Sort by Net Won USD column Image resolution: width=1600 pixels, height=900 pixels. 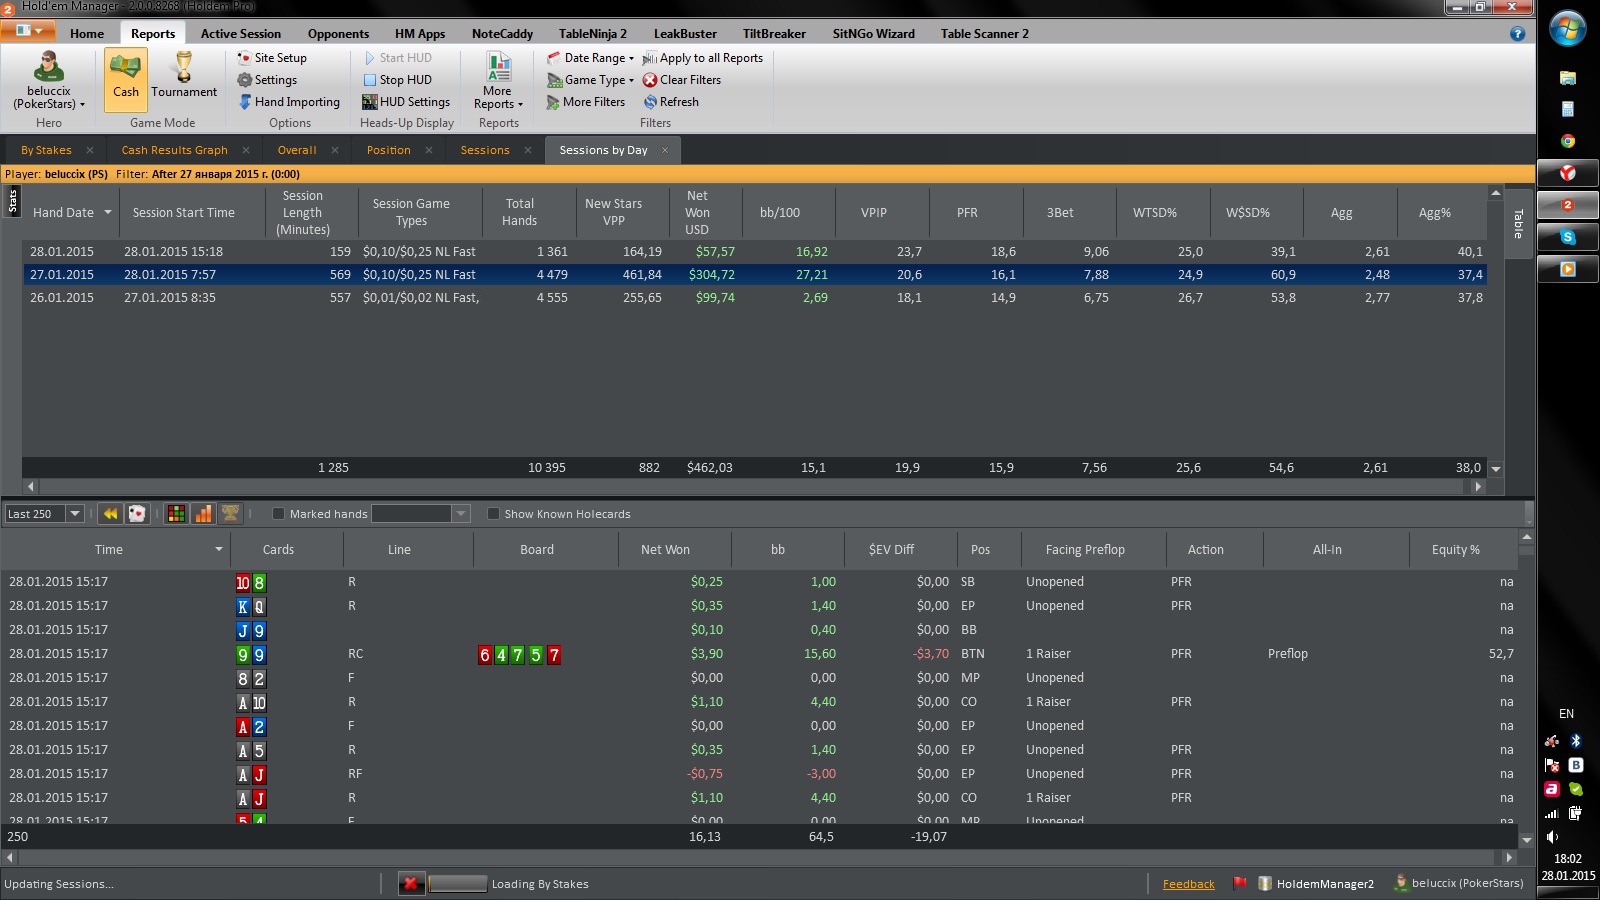pos(697,212)
